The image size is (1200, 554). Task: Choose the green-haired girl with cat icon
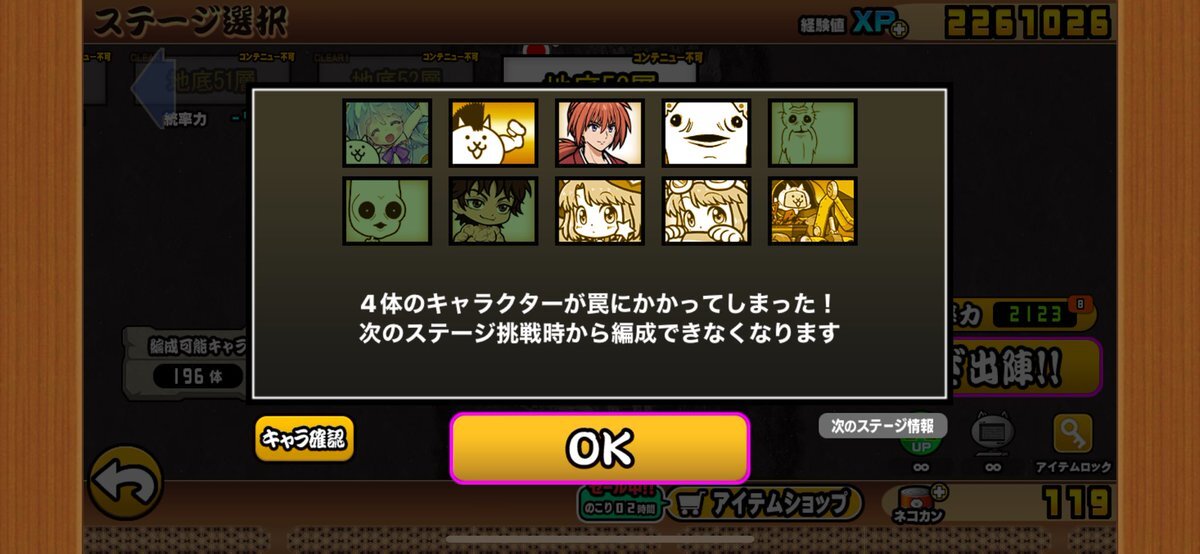coord(387,132)
